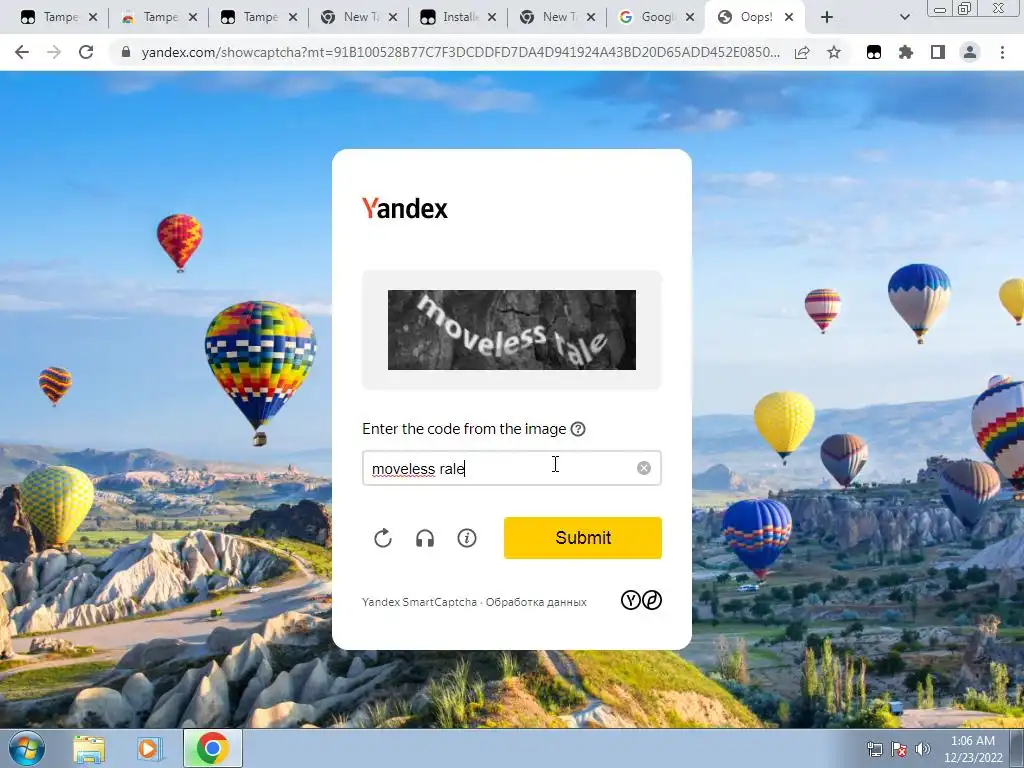Open Chrome extensions puzzle icon

906,52
